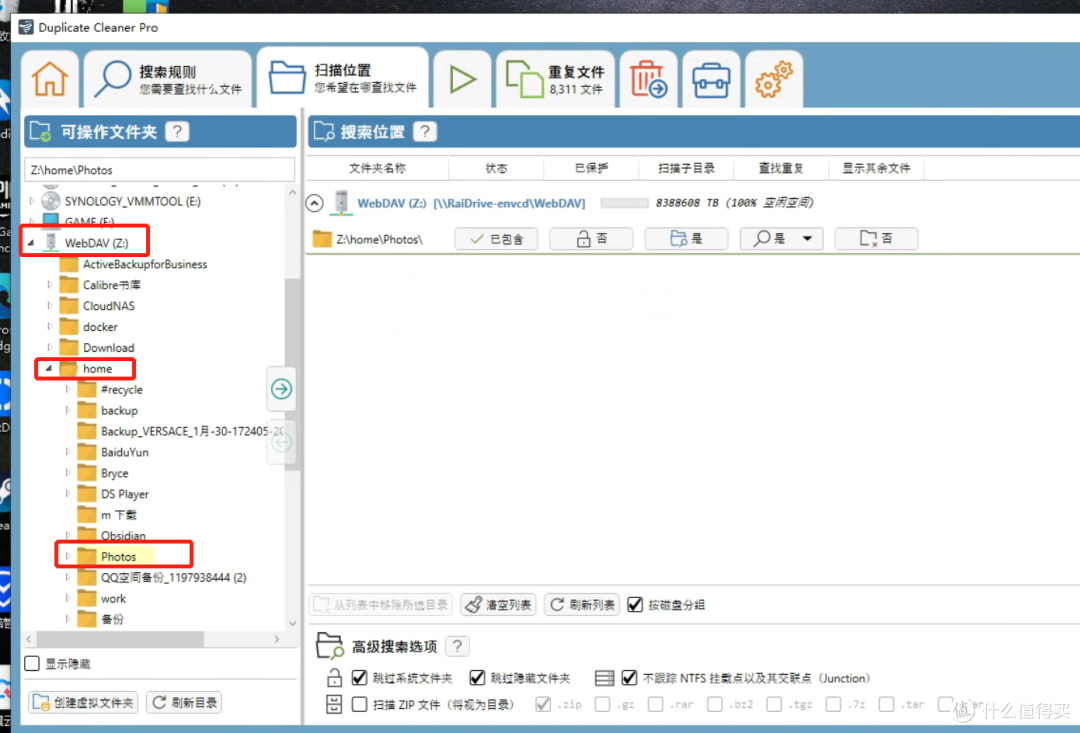Select the QQ空间备份 folder
This screenshot has width=1080, height=733.
click(174, 577)
